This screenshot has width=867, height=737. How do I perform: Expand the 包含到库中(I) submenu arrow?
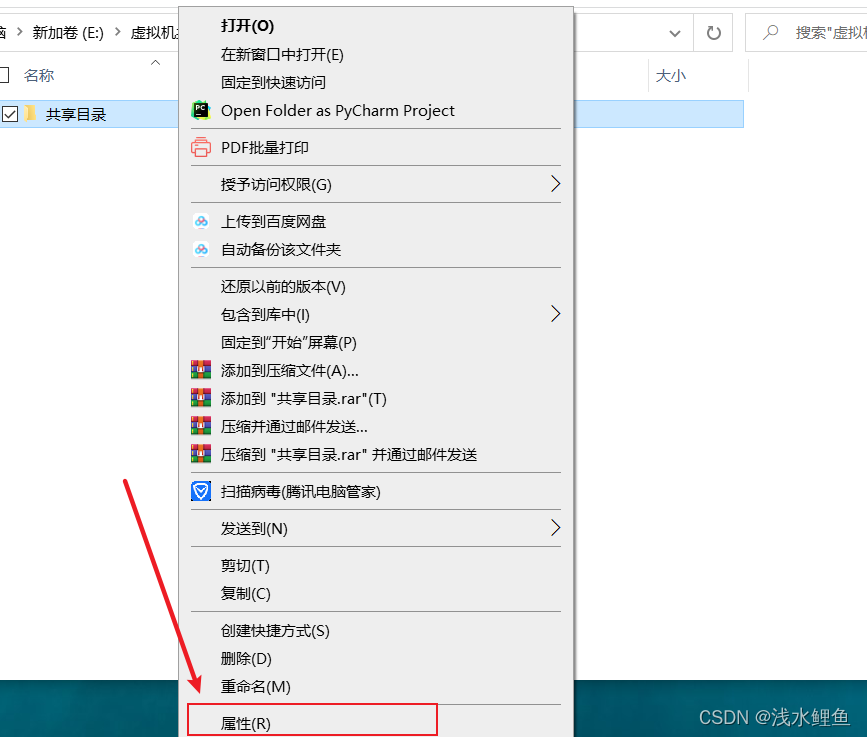pos(555,314)
